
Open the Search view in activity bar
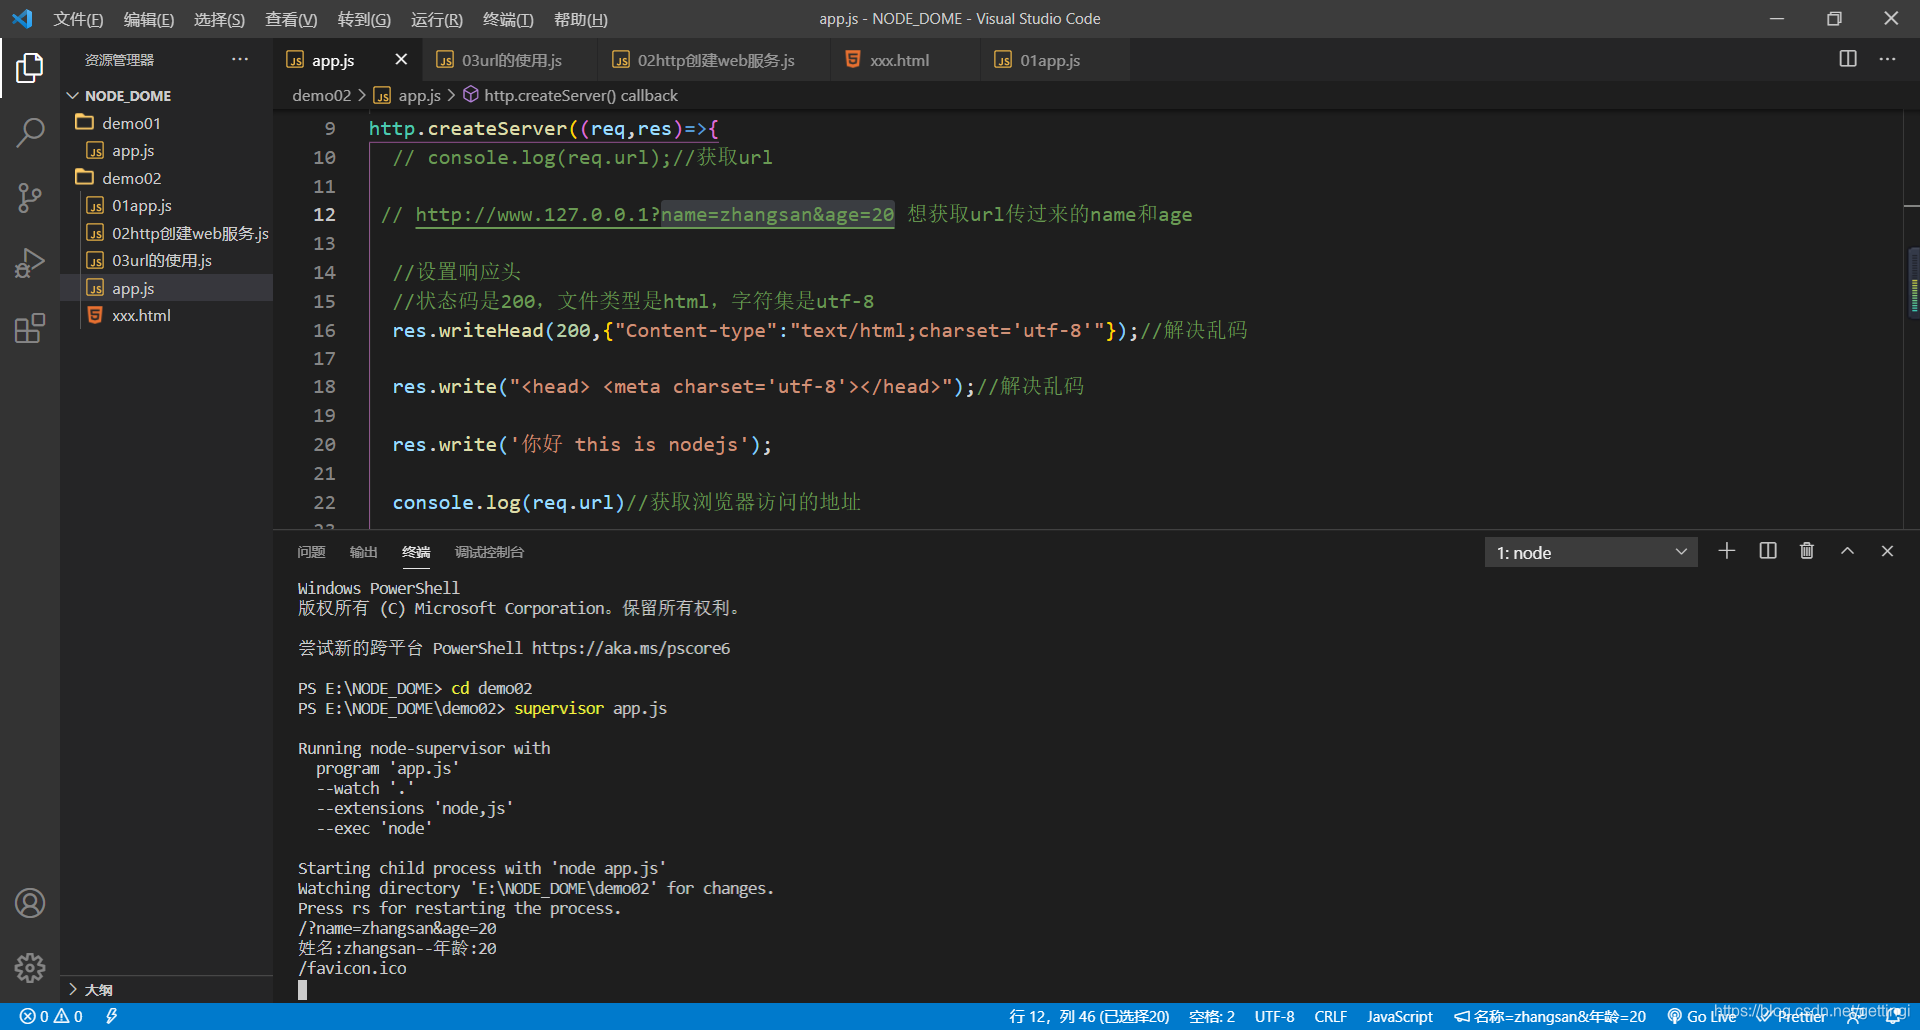(30, 132)
